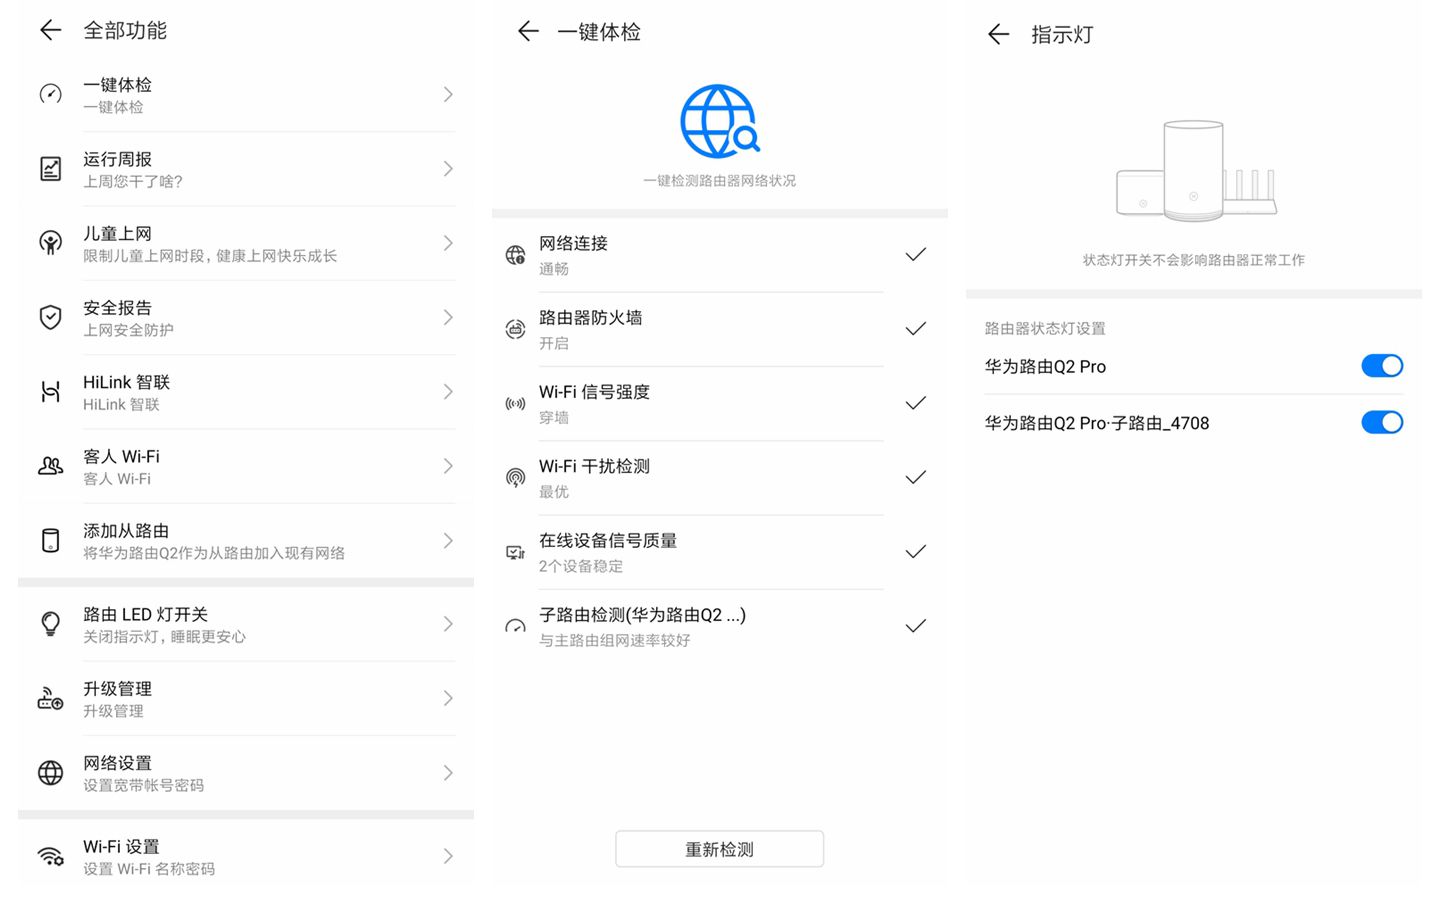Screen dimensions: 1440x904
Task: Tap the blue globe search icon
Action: click(720, 121)
